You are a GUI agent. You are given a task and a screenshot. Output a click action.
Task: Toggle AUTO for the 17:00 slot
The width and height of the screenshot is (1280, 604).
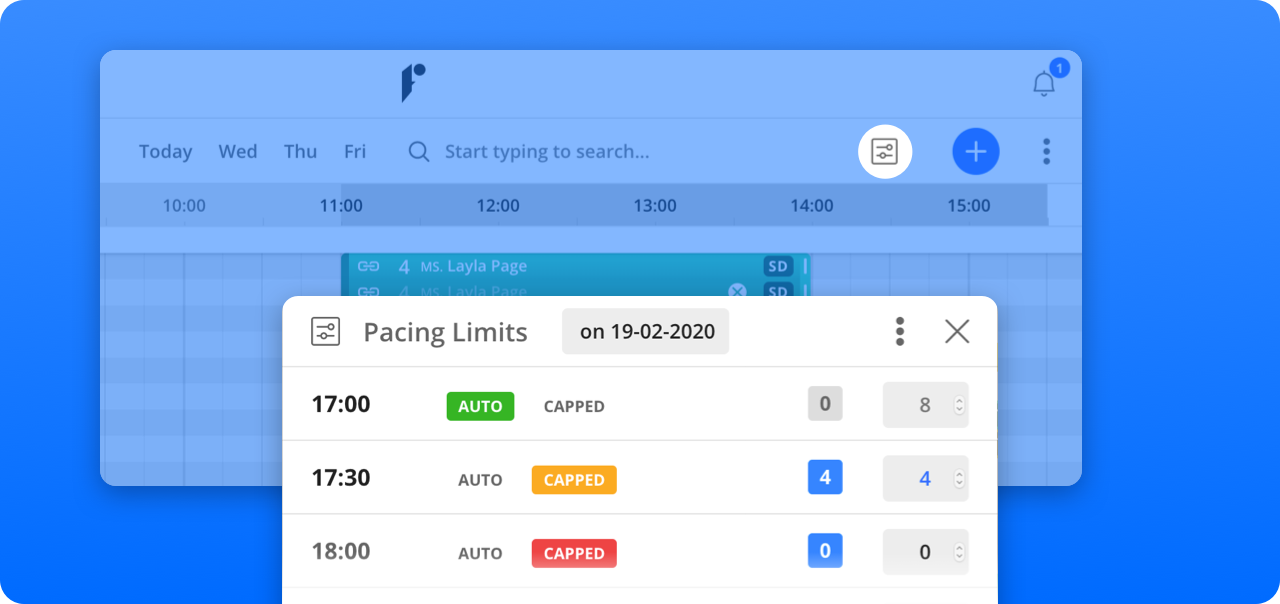(x=480, y=406)
